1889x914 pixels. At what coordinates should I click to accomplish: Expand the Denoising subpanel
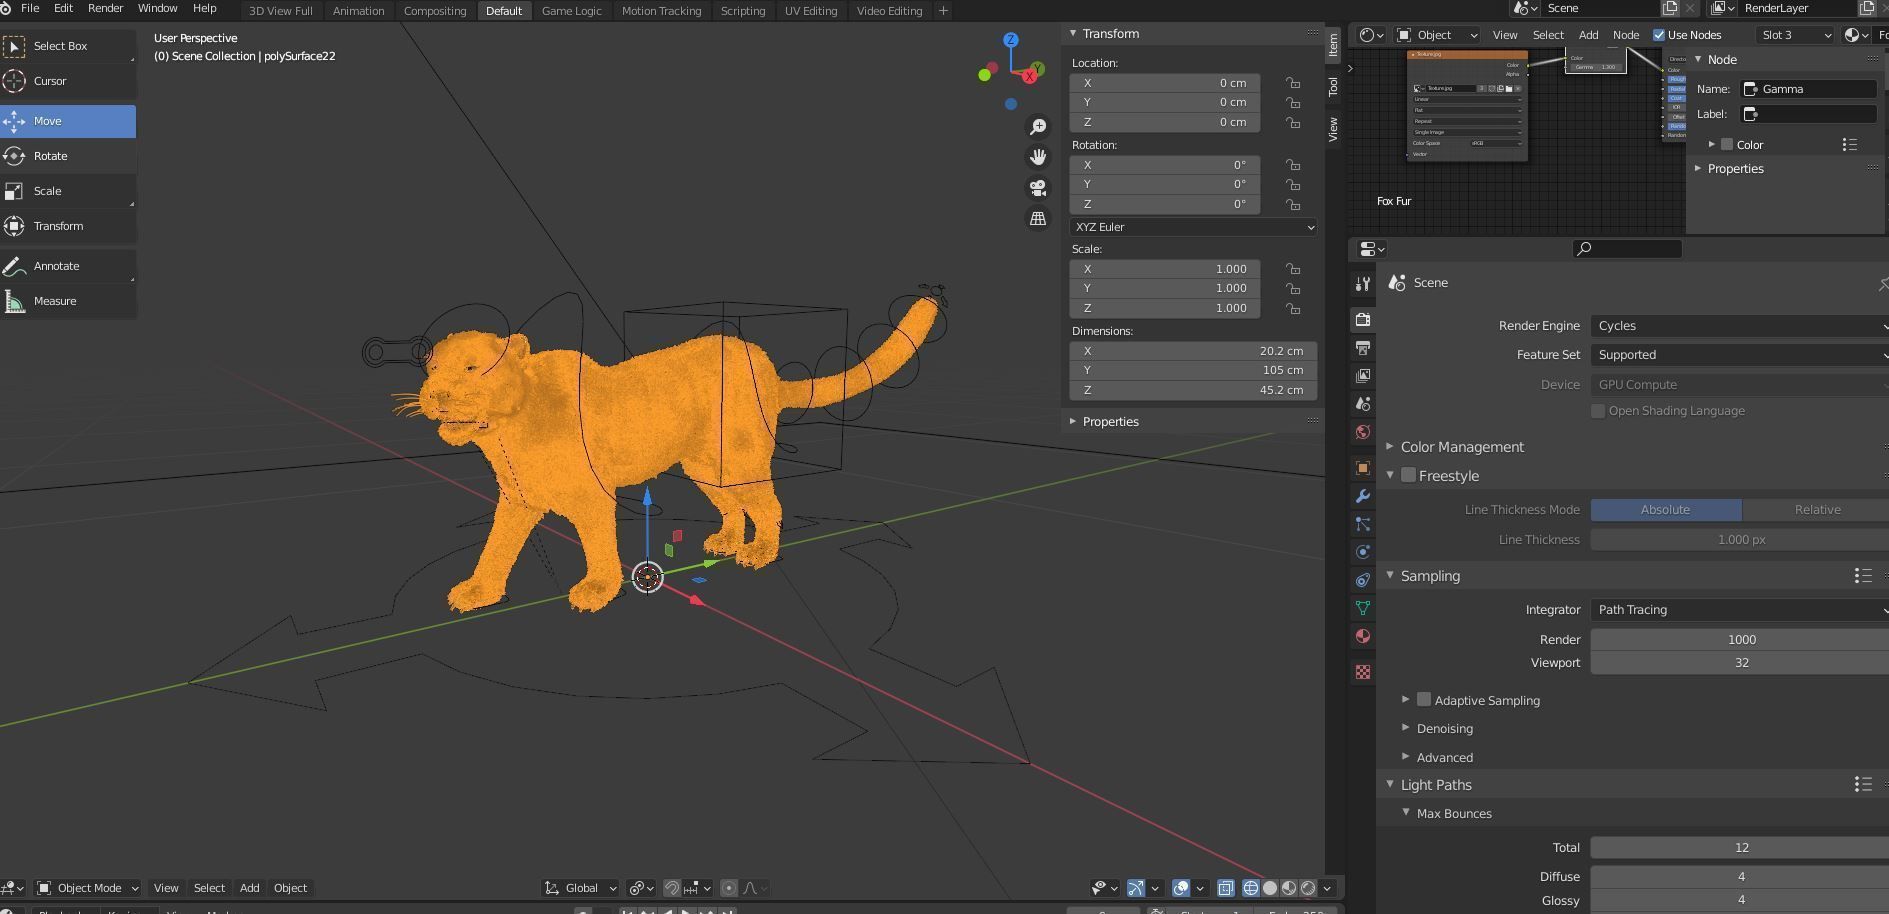pos(1445,728)
